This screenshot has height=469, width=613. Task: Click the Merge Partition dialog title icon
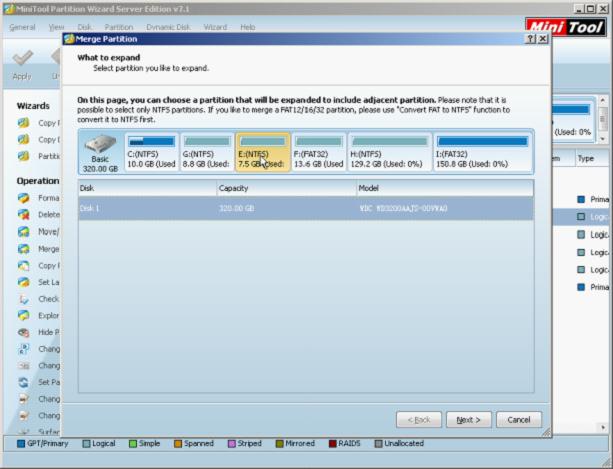pyautogui.click(x=69, y=39)
